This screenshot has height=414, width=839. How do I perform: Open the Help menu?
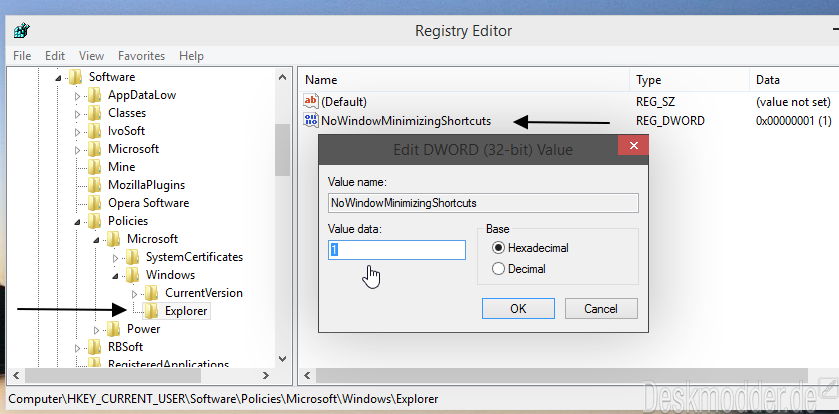coord(191,56)
